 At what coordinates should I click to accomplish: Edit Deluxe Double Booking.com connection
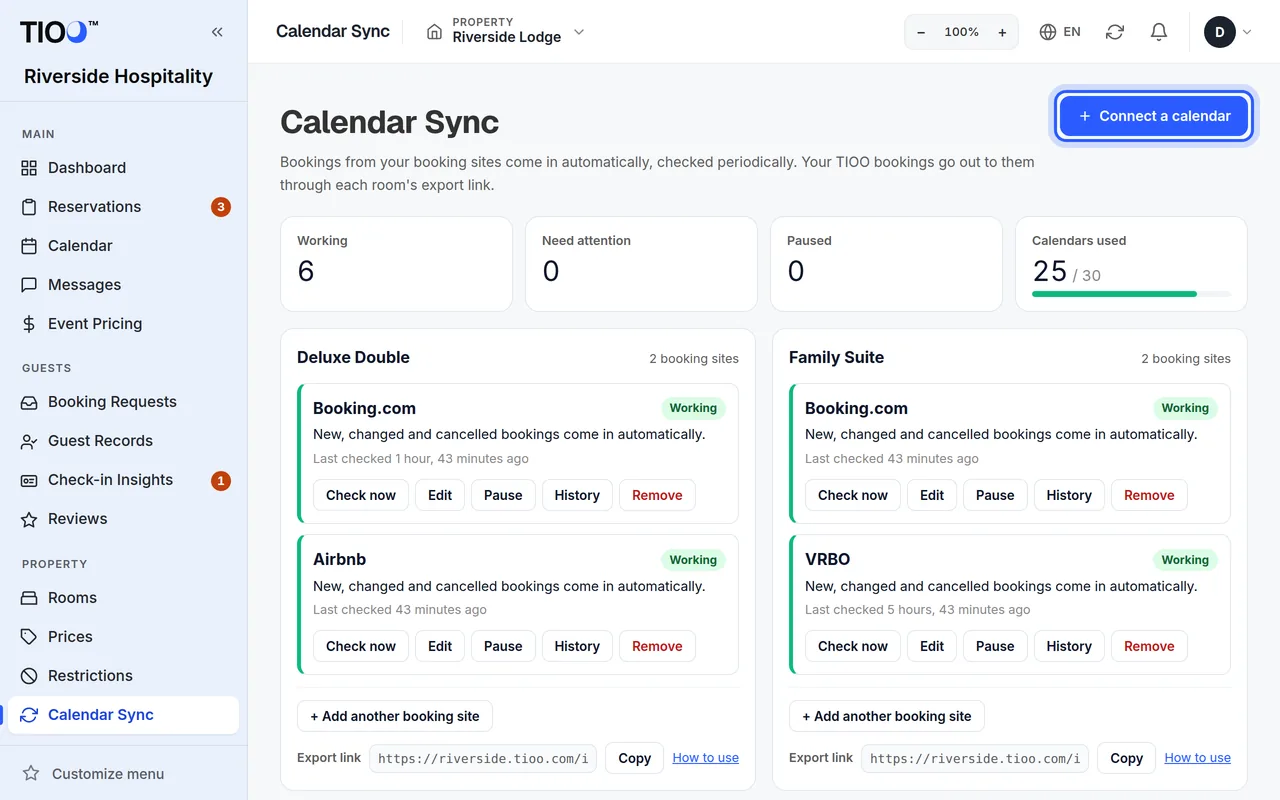[x=440, y=495]
